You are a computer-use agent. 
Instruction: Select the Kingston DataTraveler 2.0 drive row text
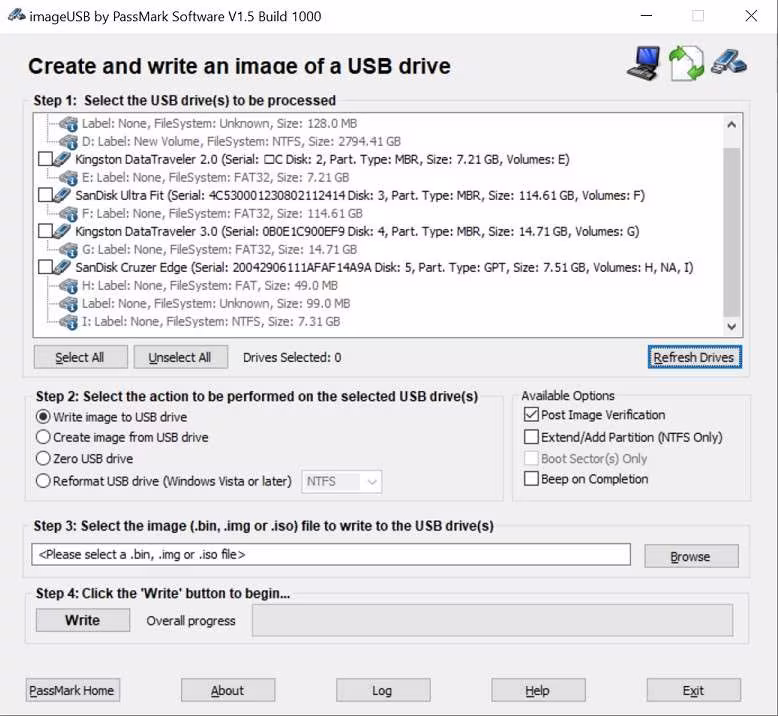click(x=322, y=159)
